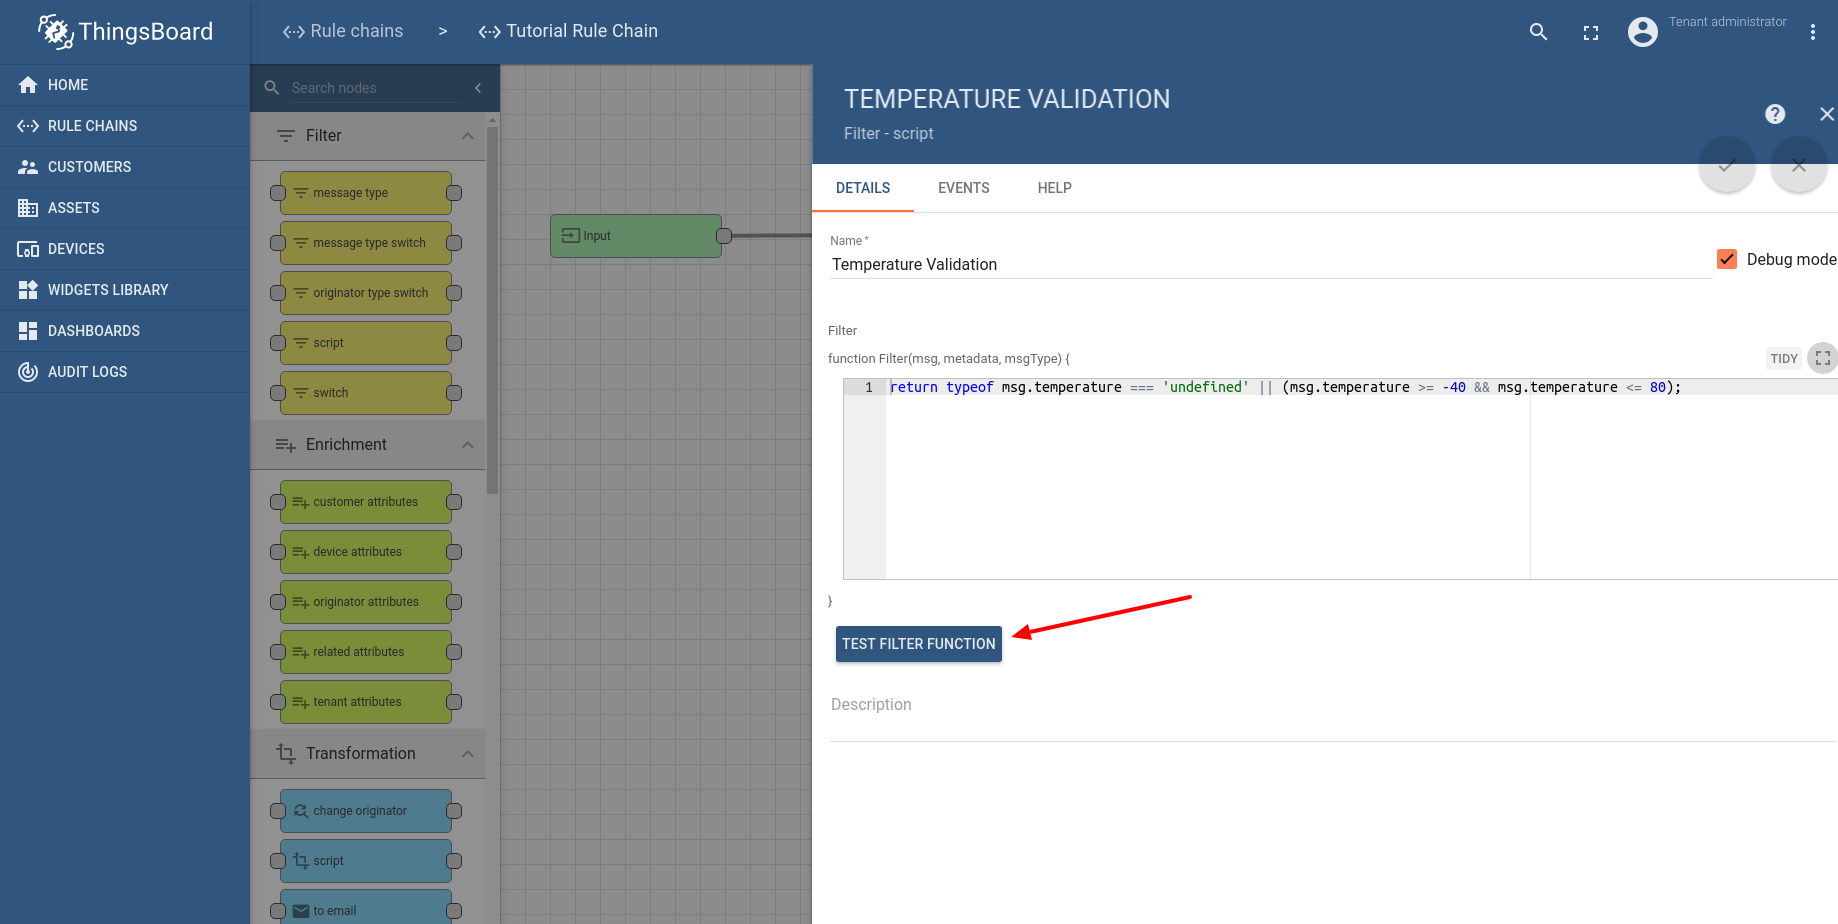Discard changes with the round X button
Image resolution: width=1838 pixels, height=924 pixels.
(x=1799, y=165)
